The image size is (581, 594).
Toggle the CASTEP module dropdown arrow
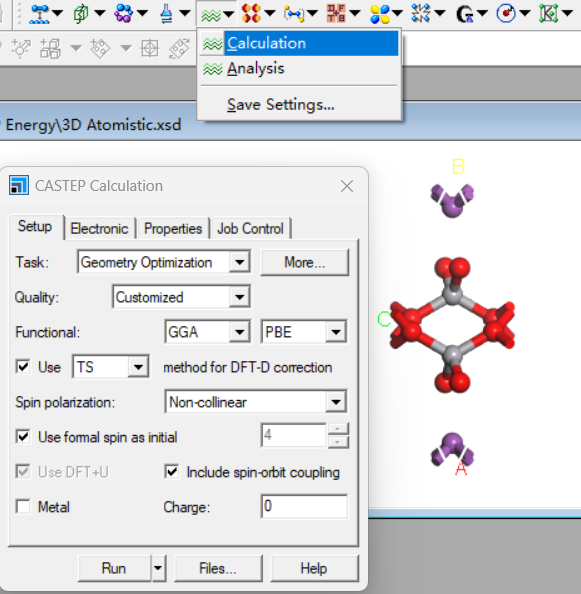(x=229, y=14)
